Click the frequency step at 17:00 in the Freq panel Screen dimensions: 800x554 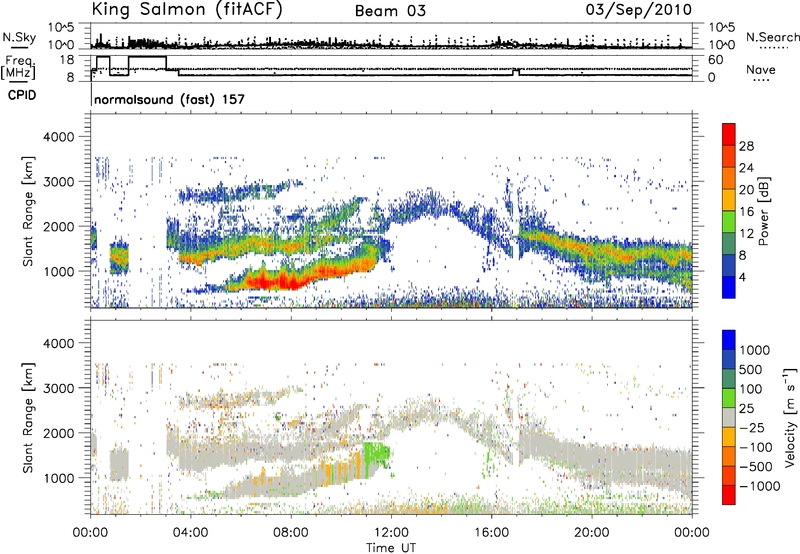[x=516, y=72]
